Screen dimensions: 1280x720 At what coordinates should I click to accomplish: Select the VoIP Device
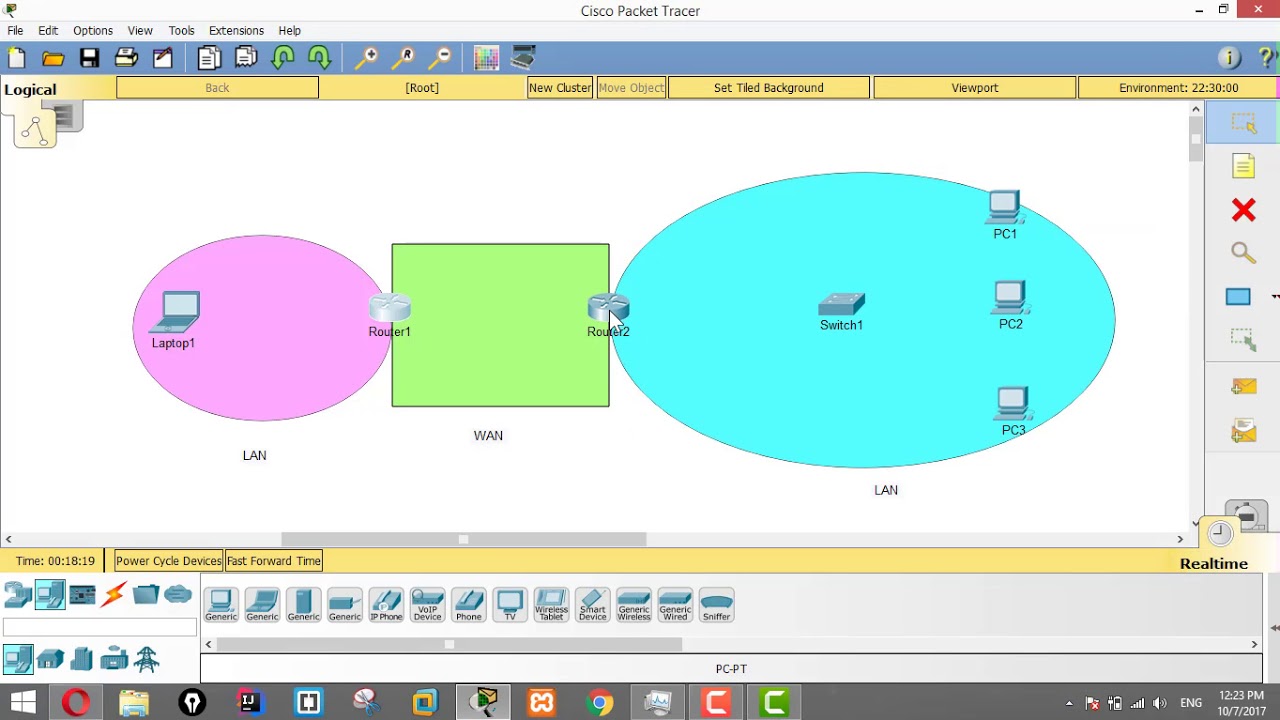[x=427, y=605]
